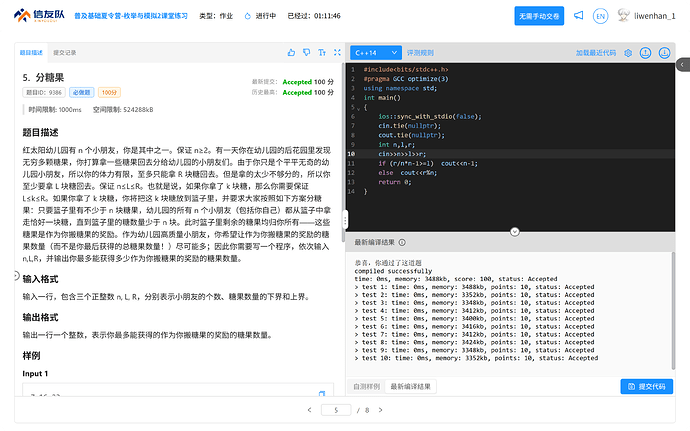Go to the previous problem arrow
690x431 pixels.
tap(309, 410)
